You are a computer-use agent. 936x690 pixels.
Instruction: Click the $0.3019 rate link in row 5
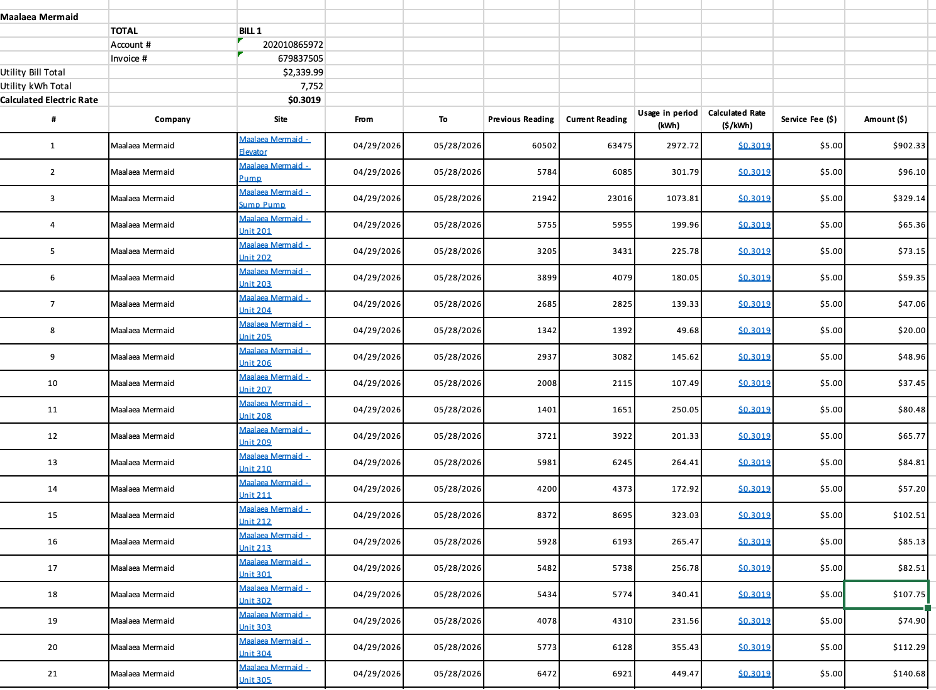tap(755, 251)
